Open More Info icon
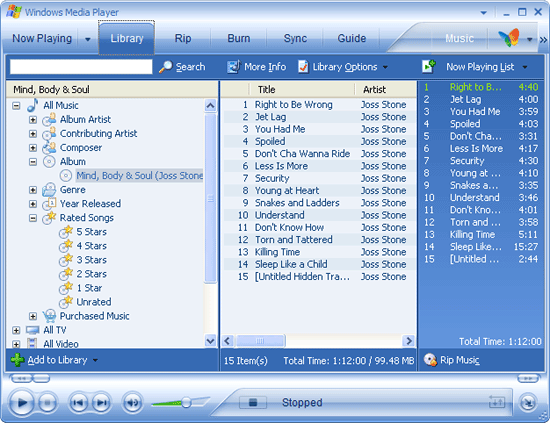The height and width of the screenshot is (423, 550). (233, 67)
